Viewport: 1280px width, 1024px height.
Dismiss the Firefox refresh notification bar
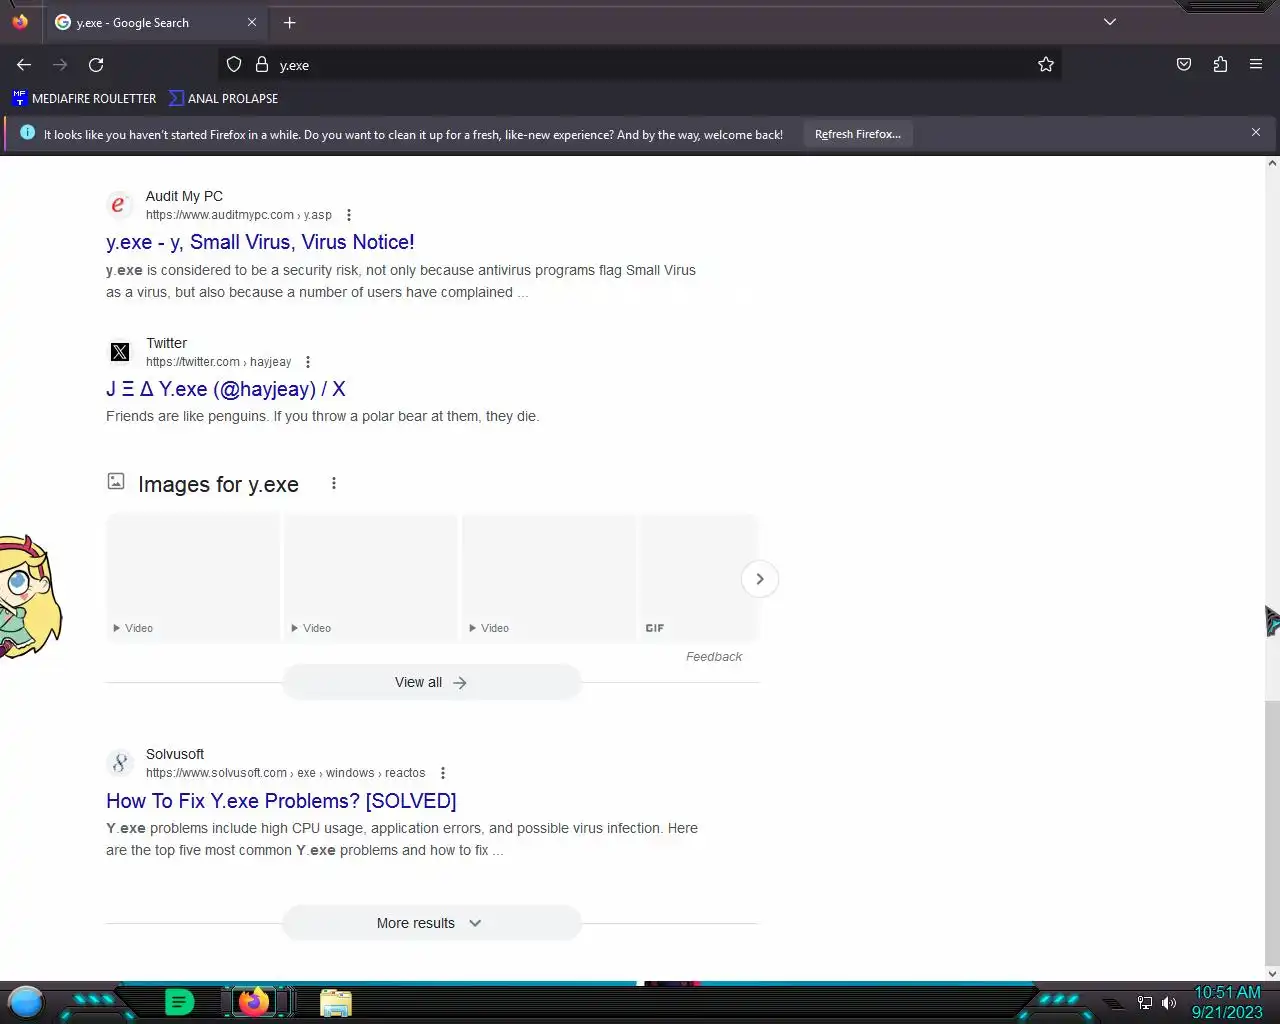1256,132
